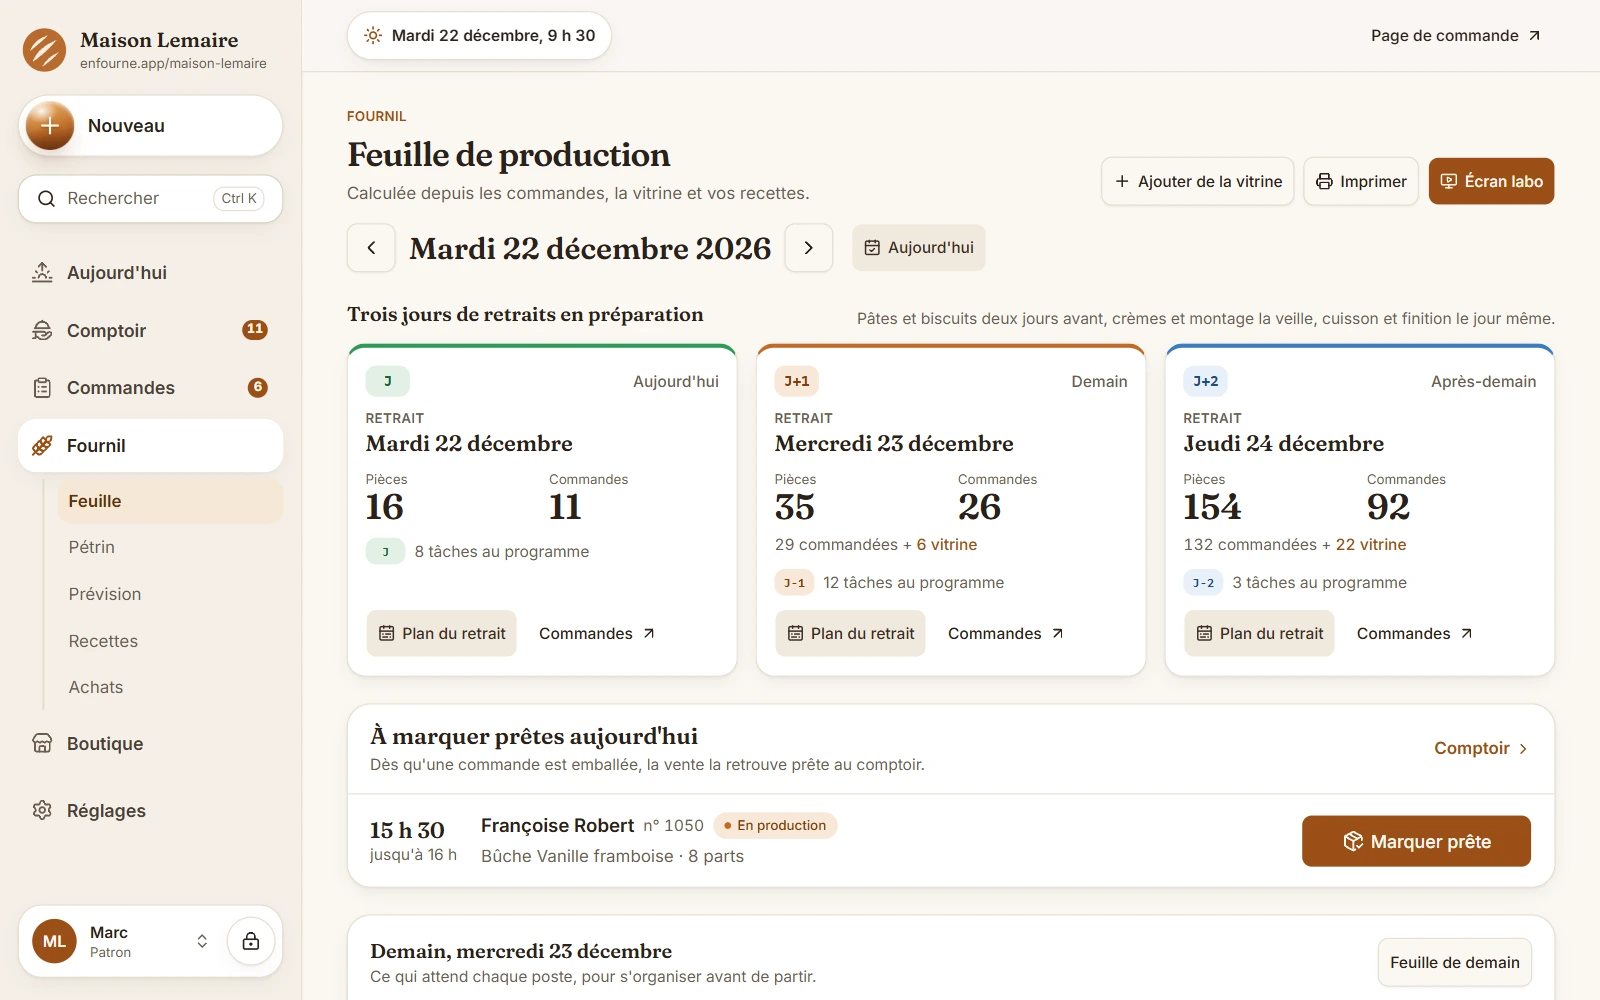Viewport: 1600px width, 1000px height.
Task: Click the Comptoir 11 count badge
Action: (255, 329)
